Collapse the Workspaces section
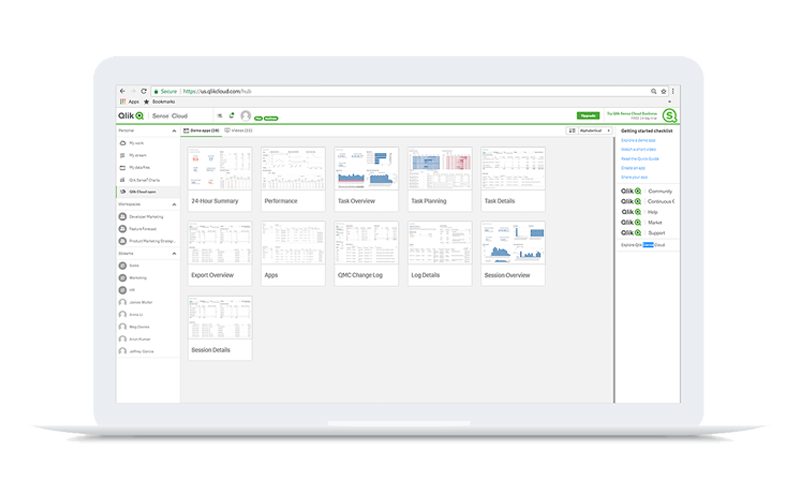This screenshot has height=500, width=800. point(174,205)
